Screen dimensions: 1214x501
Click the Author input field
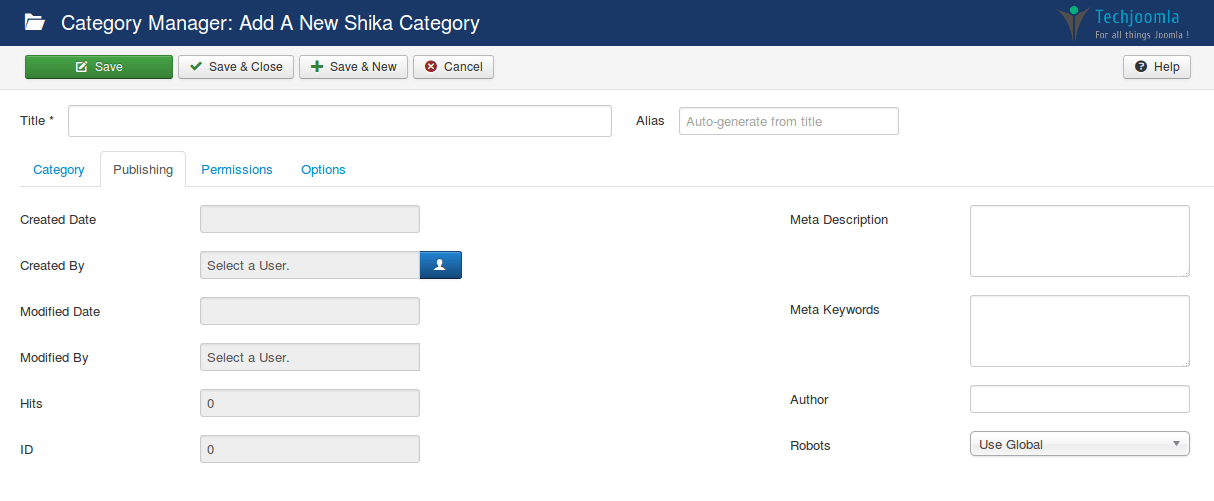1079,399
